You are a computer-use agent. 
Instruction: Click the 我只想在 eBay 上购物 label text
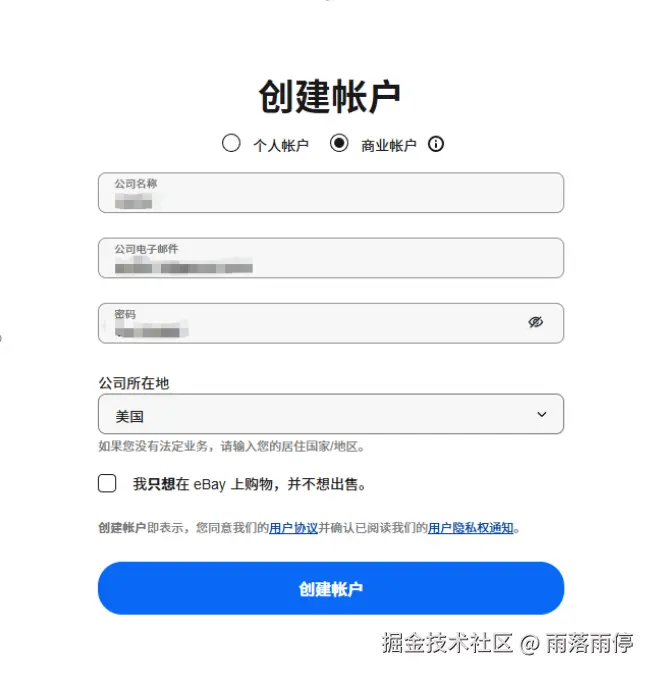(x=249, y=484)
